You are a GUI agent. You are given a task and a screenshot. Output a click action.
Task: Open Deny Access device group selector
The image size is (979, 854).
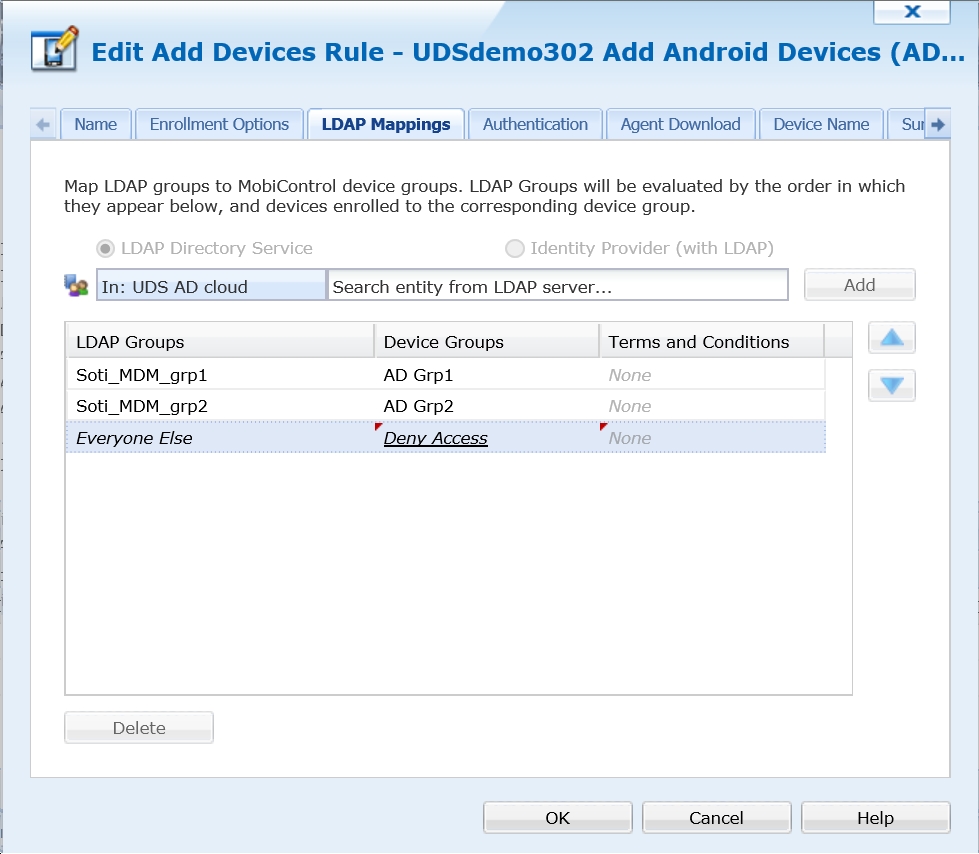(x=436, y=438)
